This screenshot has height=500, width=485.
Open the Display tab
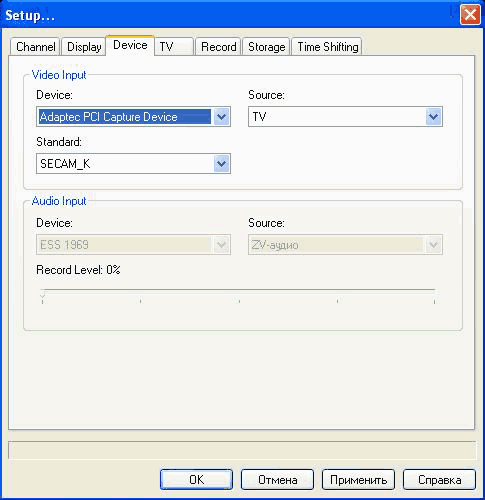84,46
